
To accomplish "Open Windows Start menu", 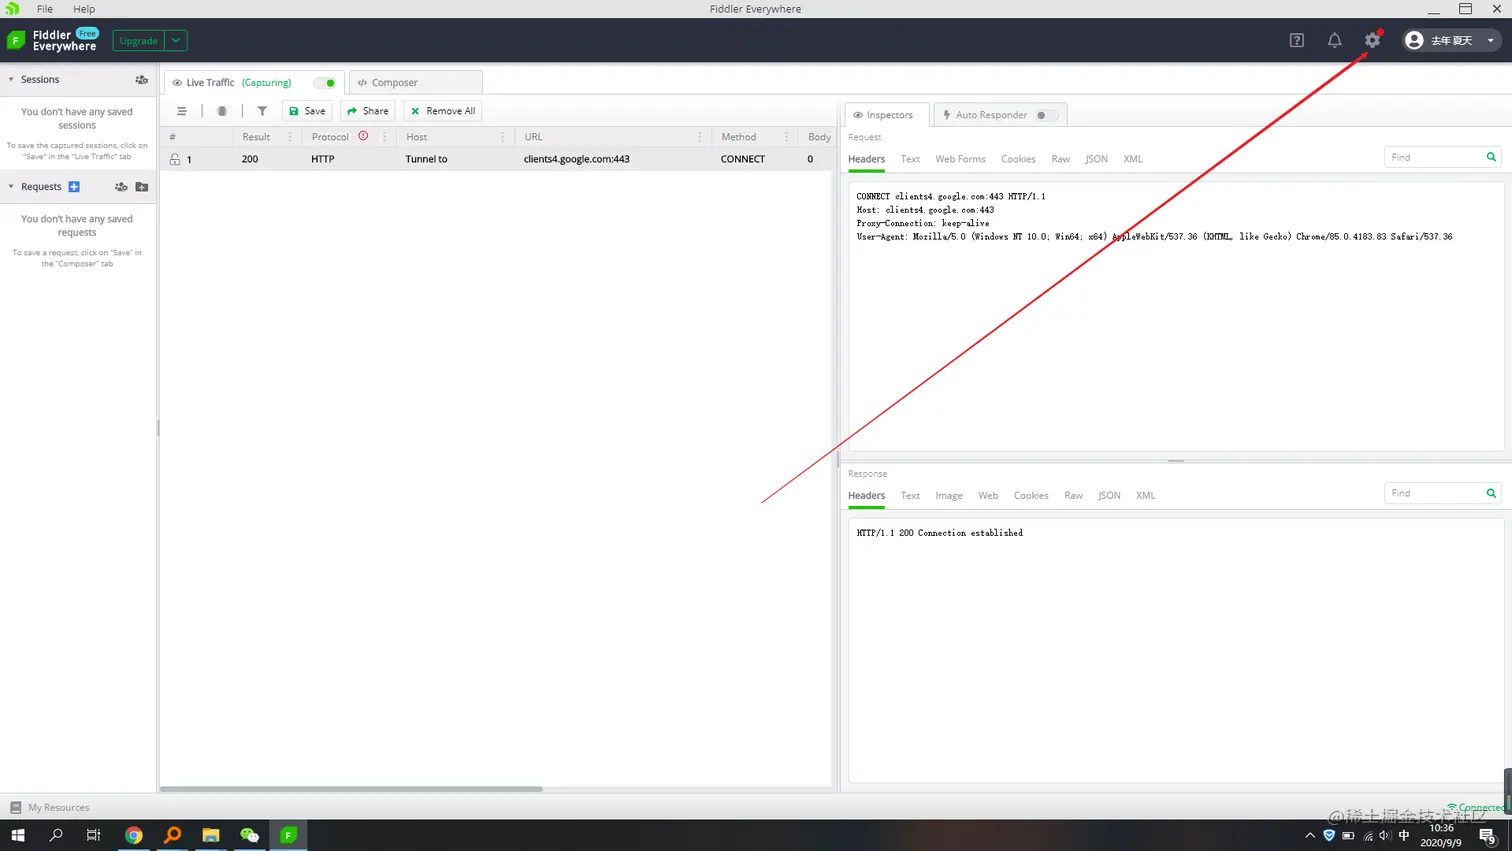I will 17,835.
